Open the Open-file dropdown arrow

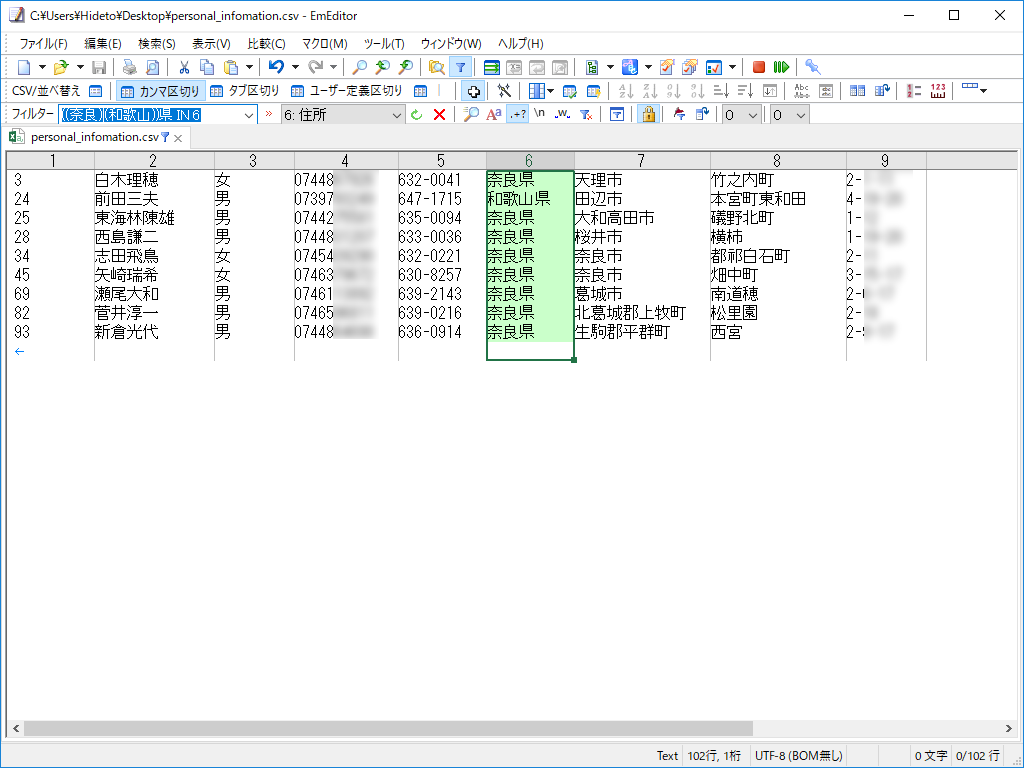pos(80,66)
